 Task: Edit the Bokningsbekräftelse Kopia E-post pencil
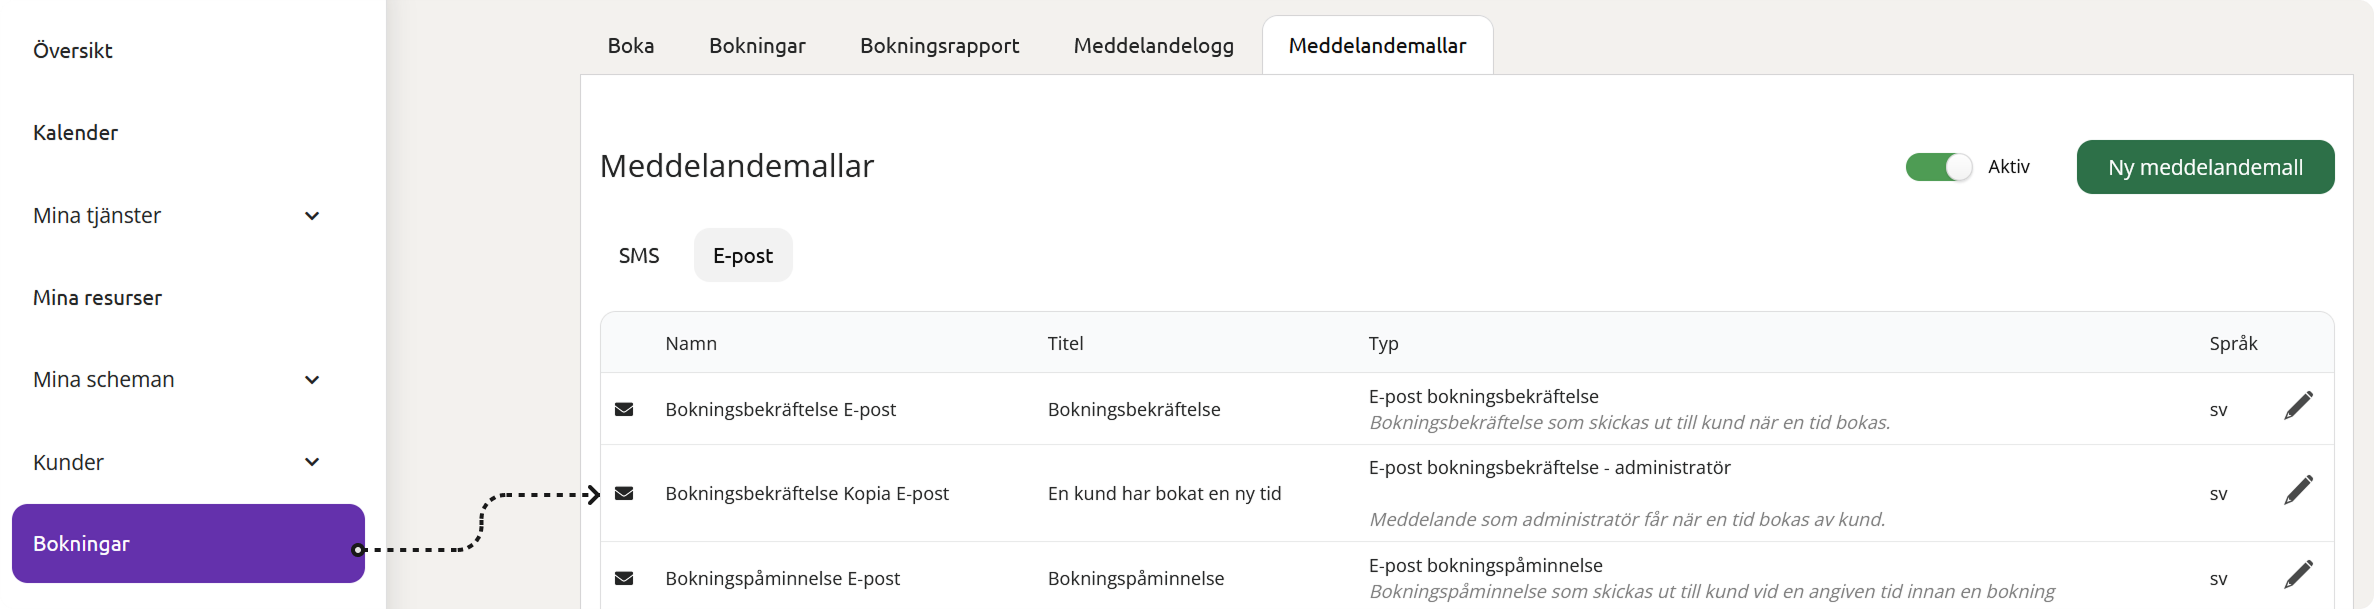coord(2298,490)
